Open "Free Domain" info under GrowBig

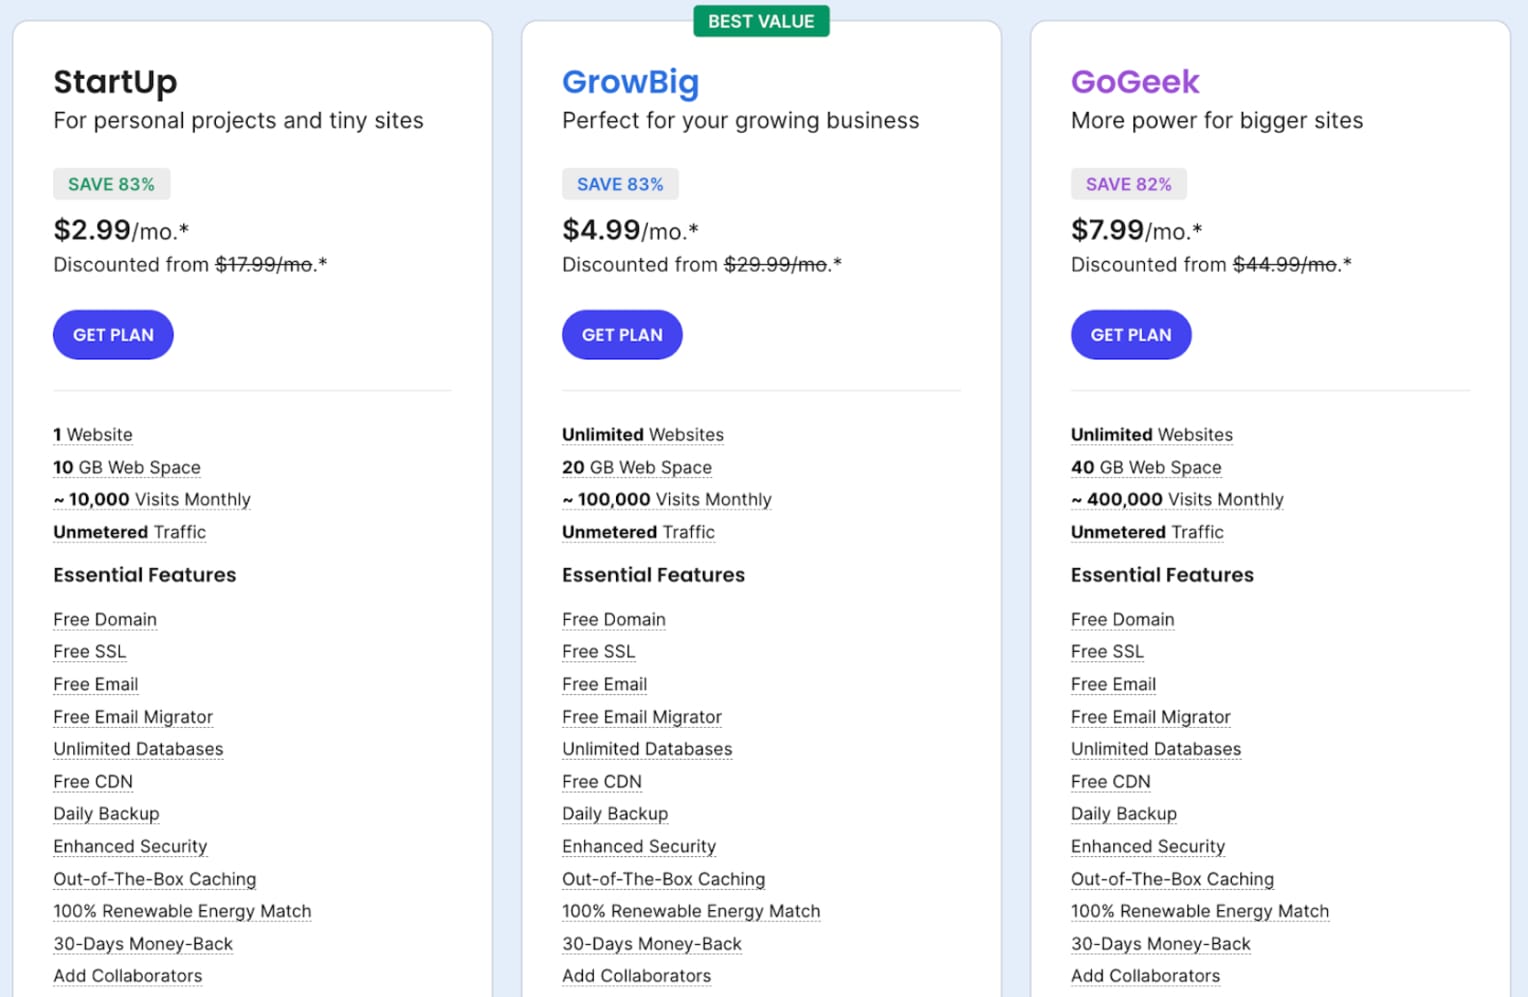click(x=613, y=619)
